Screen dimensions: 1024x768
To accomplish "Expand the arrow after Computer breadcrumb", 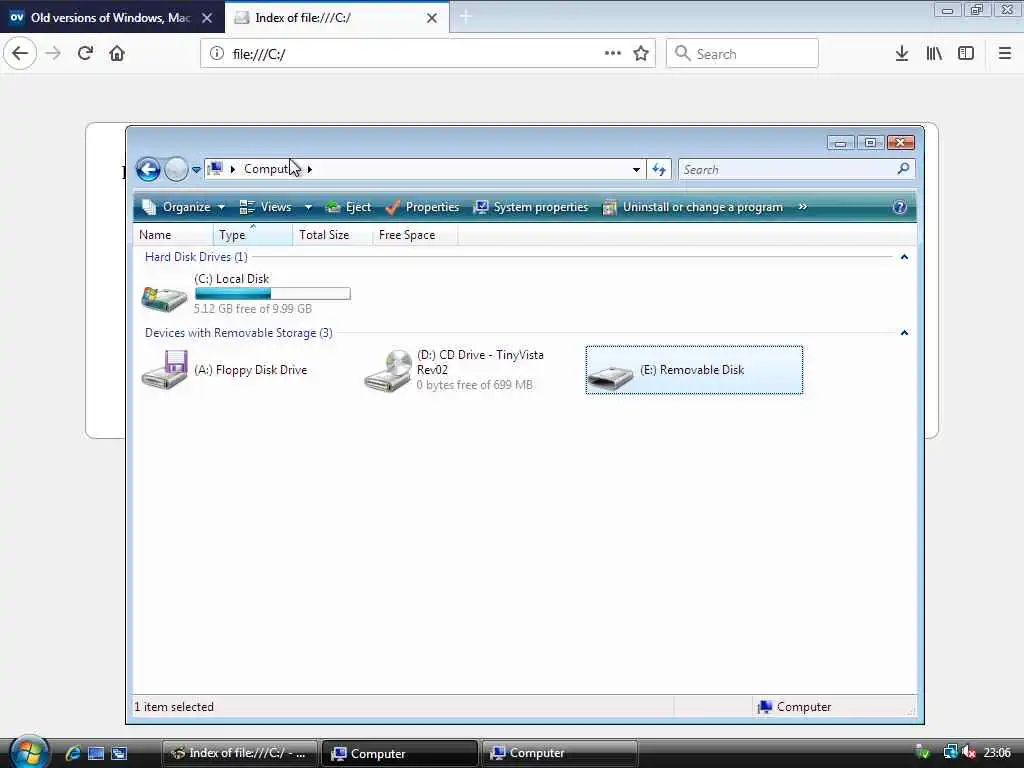I will [x=310, y=169].
